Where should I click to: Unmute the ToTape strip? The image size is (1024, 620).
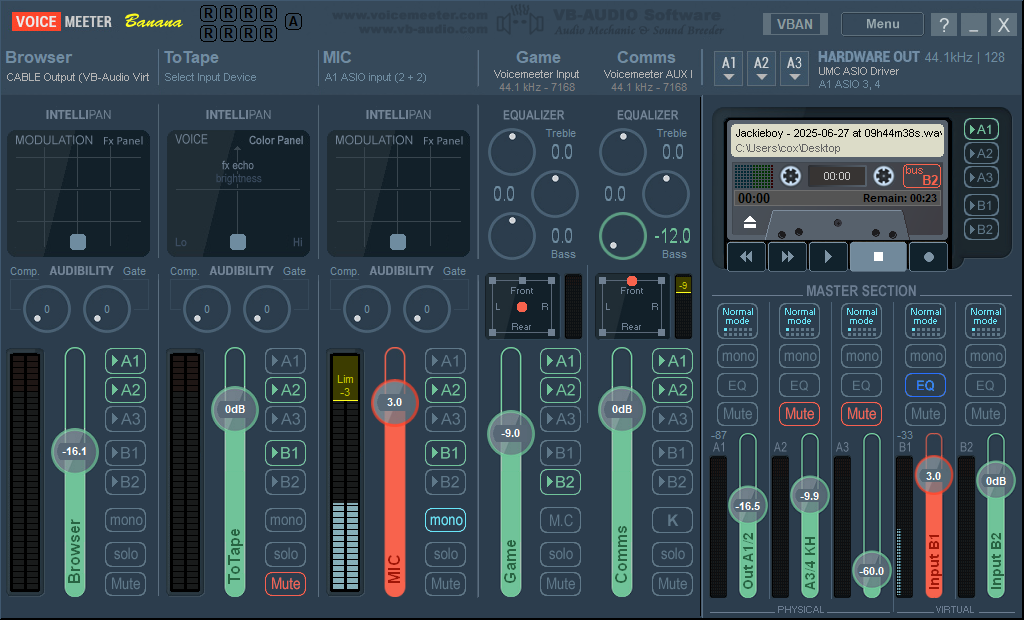285,583
